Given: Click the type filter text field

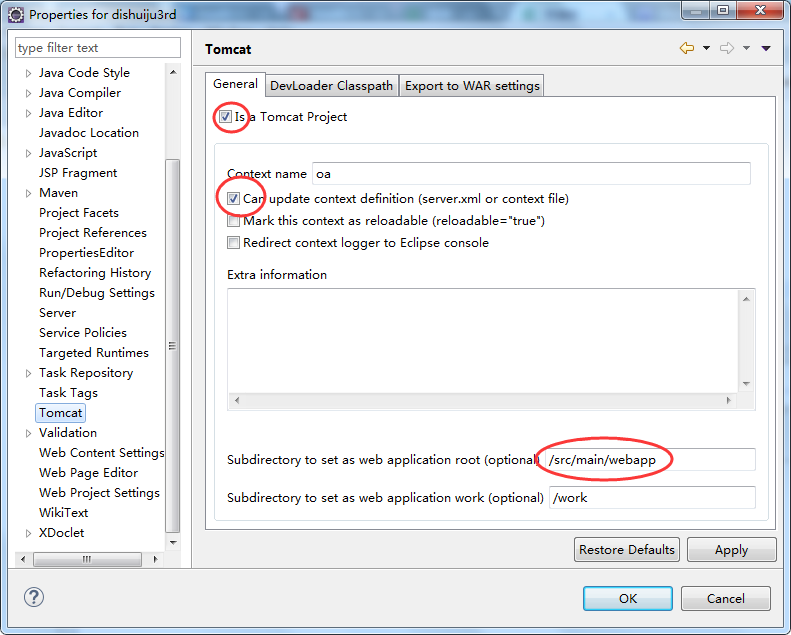Looking at the screenshot, I should 98,48.
